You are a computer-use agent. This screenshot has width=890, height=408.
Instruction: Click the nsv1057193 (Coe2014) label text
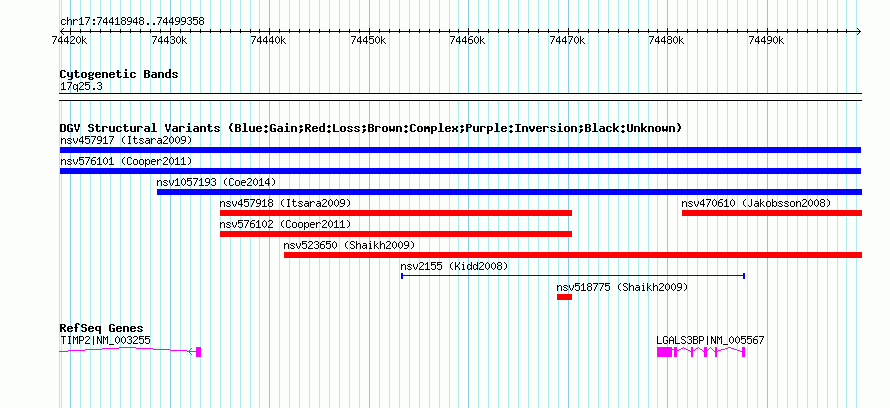(216, 182)
